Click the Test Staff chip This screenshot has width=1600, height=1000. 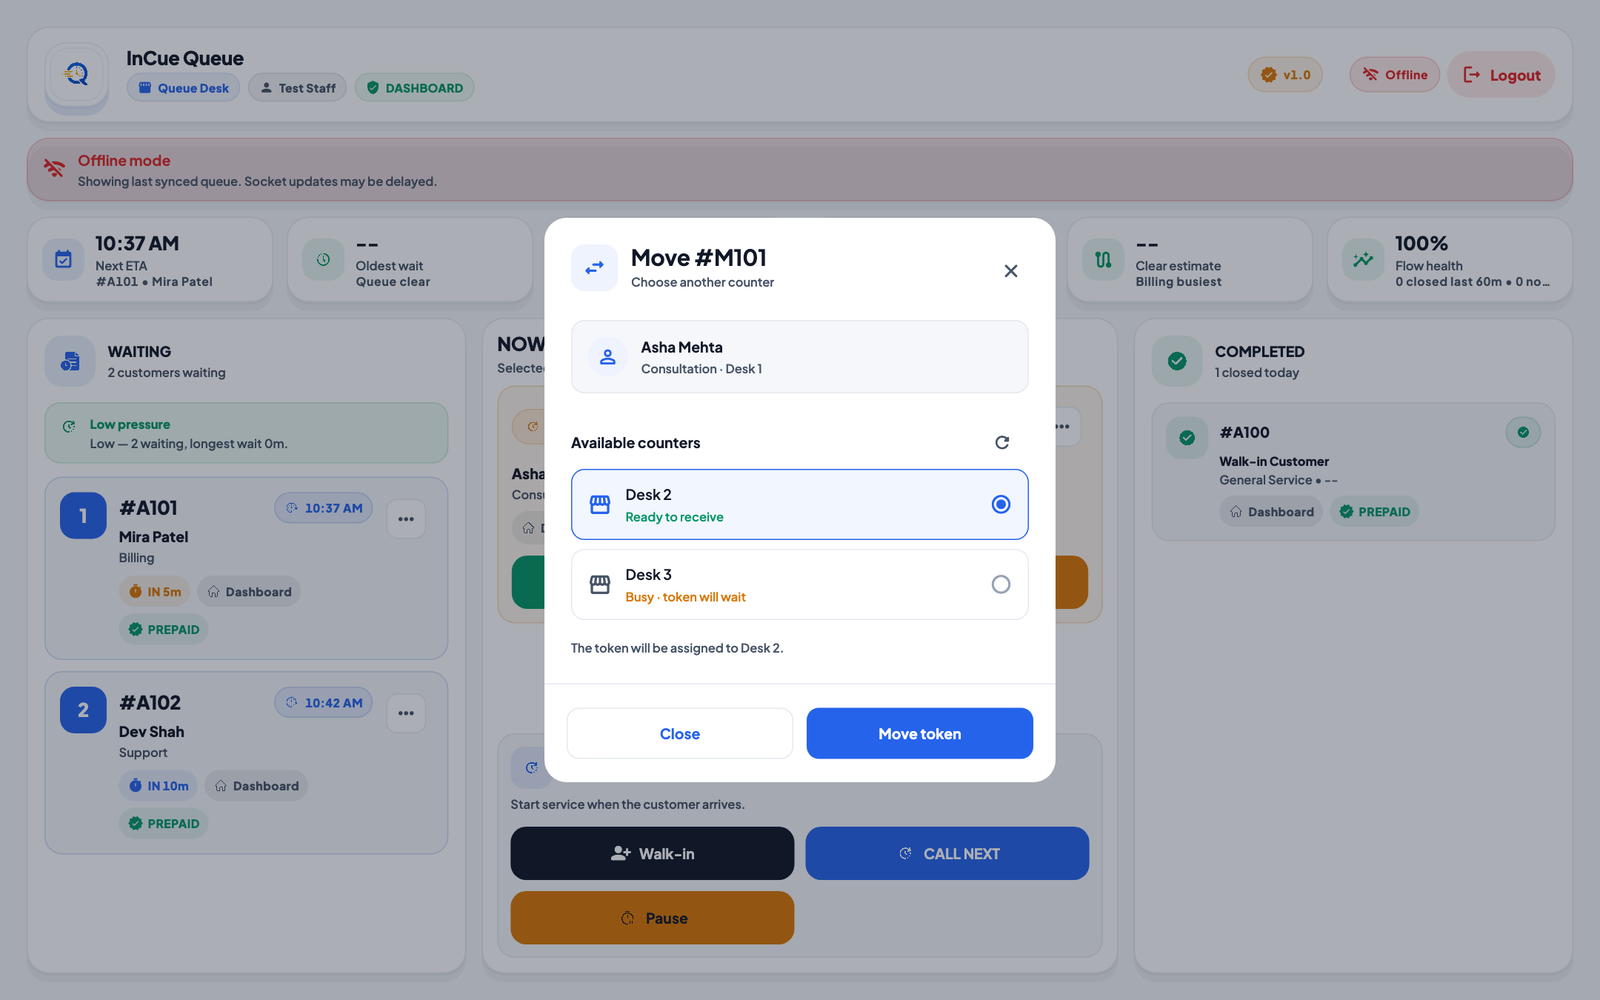click(298, 88)
